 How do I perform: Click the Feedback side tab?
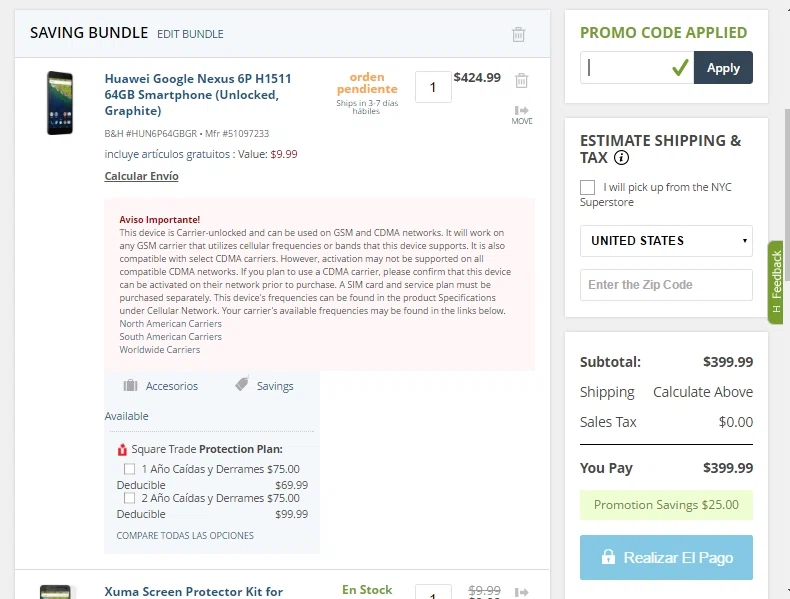776,282
